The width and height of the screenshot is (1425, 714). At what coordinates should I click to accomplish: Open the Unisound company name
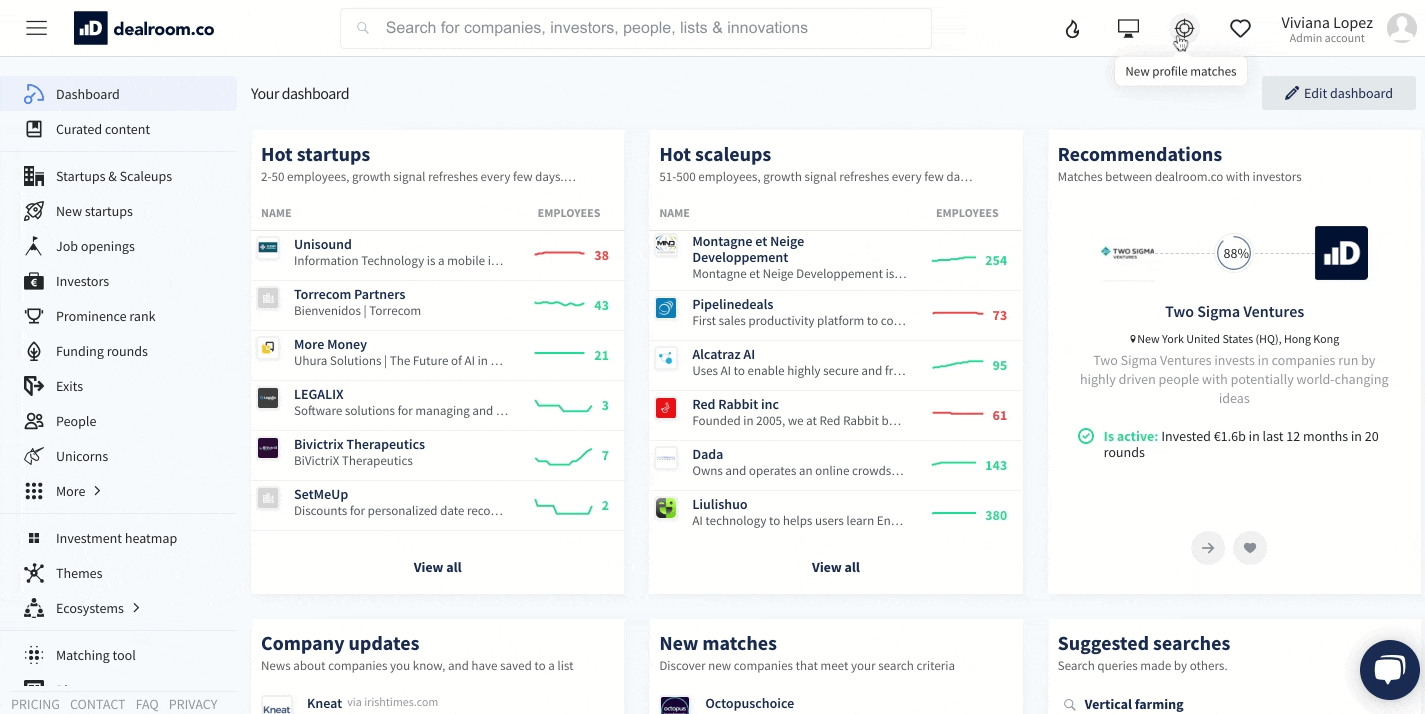[x=323, y=244]
